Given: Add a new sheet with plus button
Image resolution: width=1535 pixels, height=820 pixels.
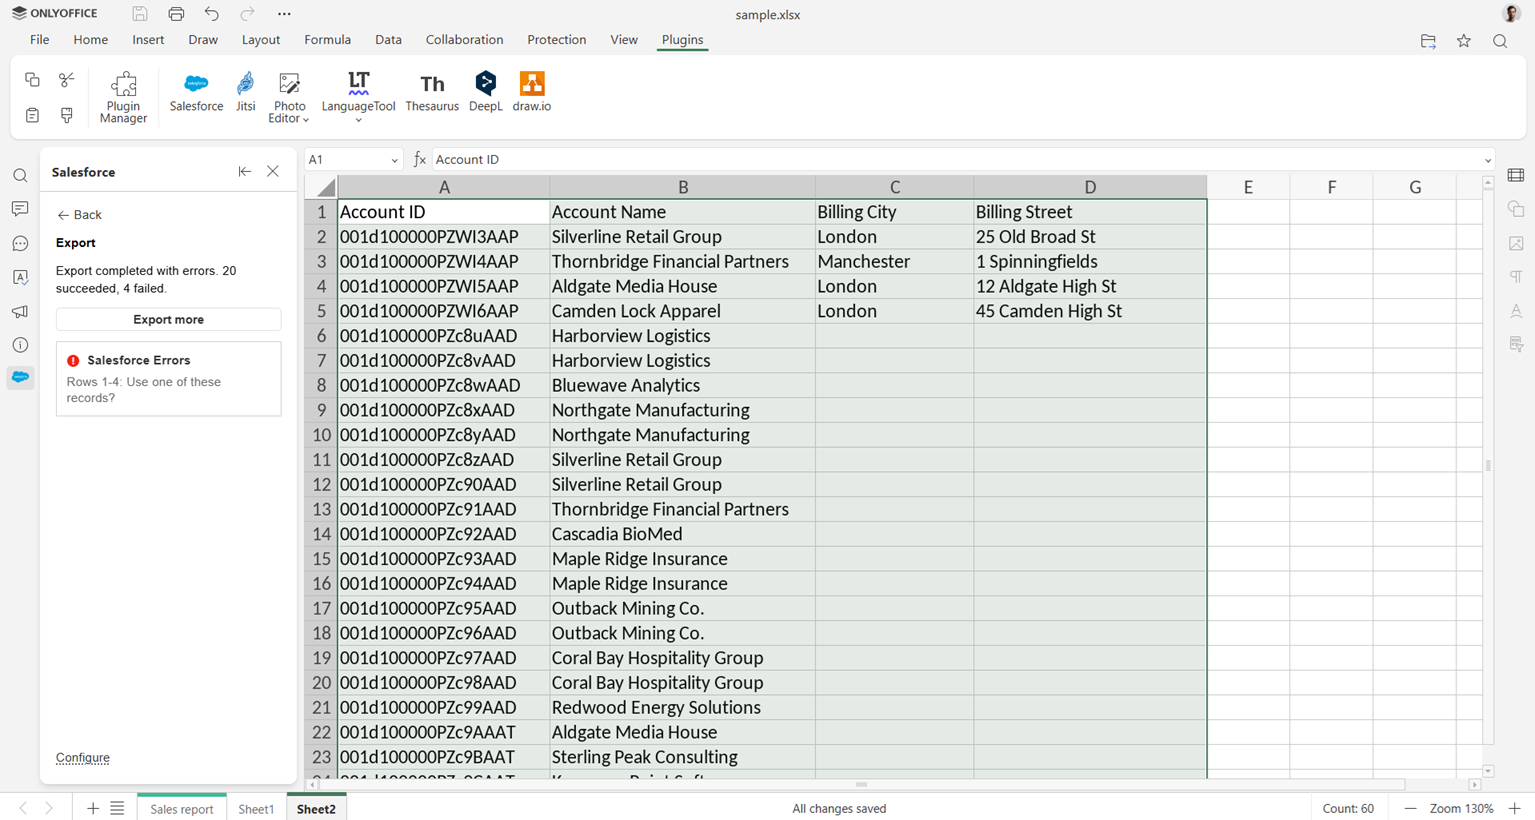Looking at the screenshot, I should (x=92, y=808).
